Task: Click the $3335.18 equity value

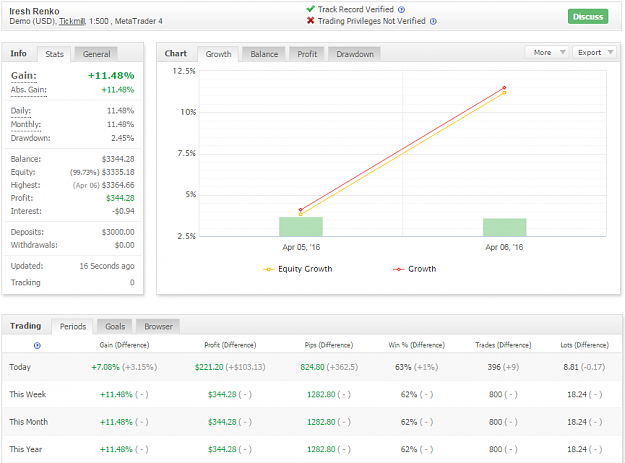Action: [118, 173]
